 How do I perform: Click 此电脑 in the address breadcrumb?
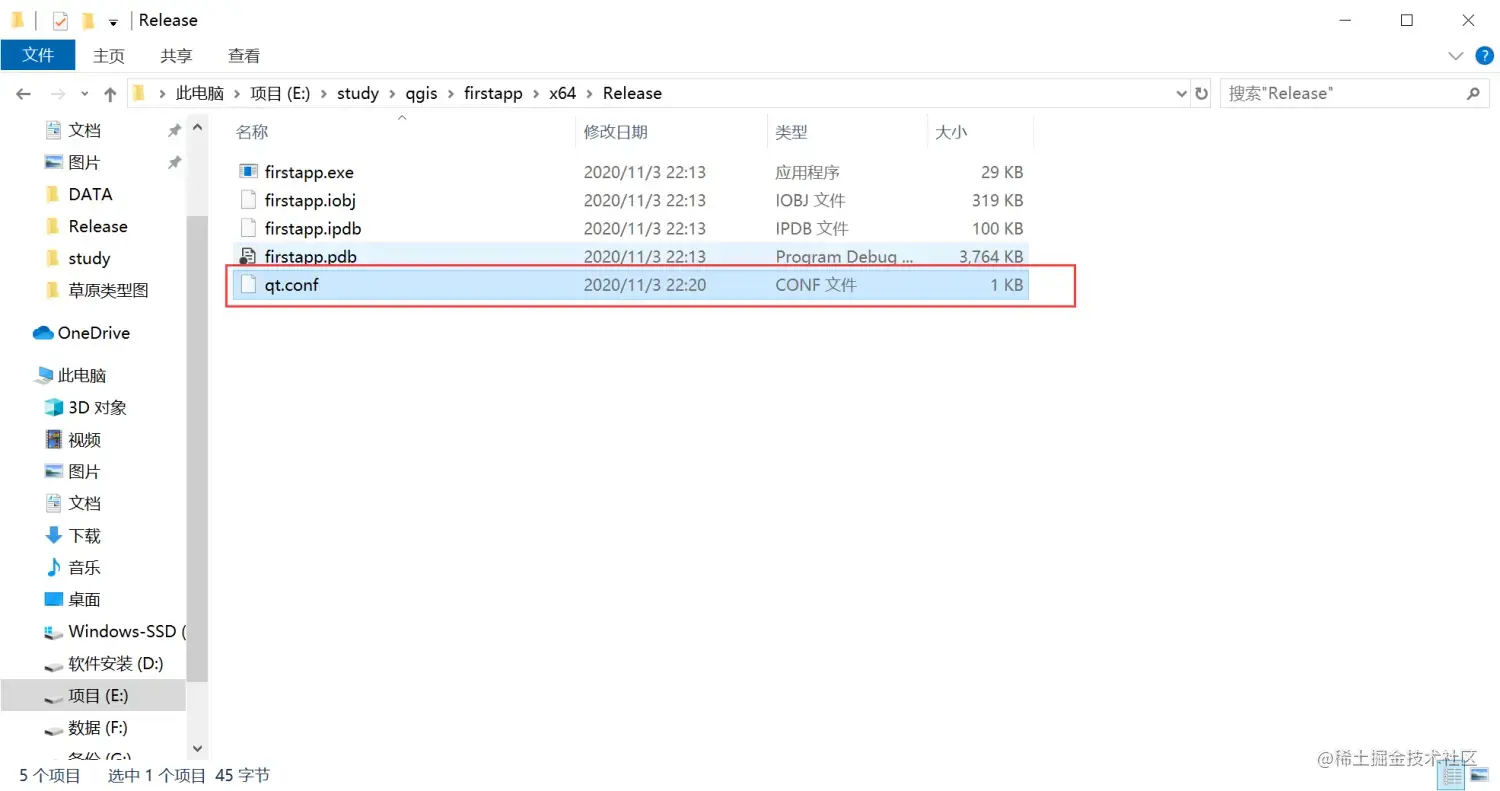click(x=199, y=93)
